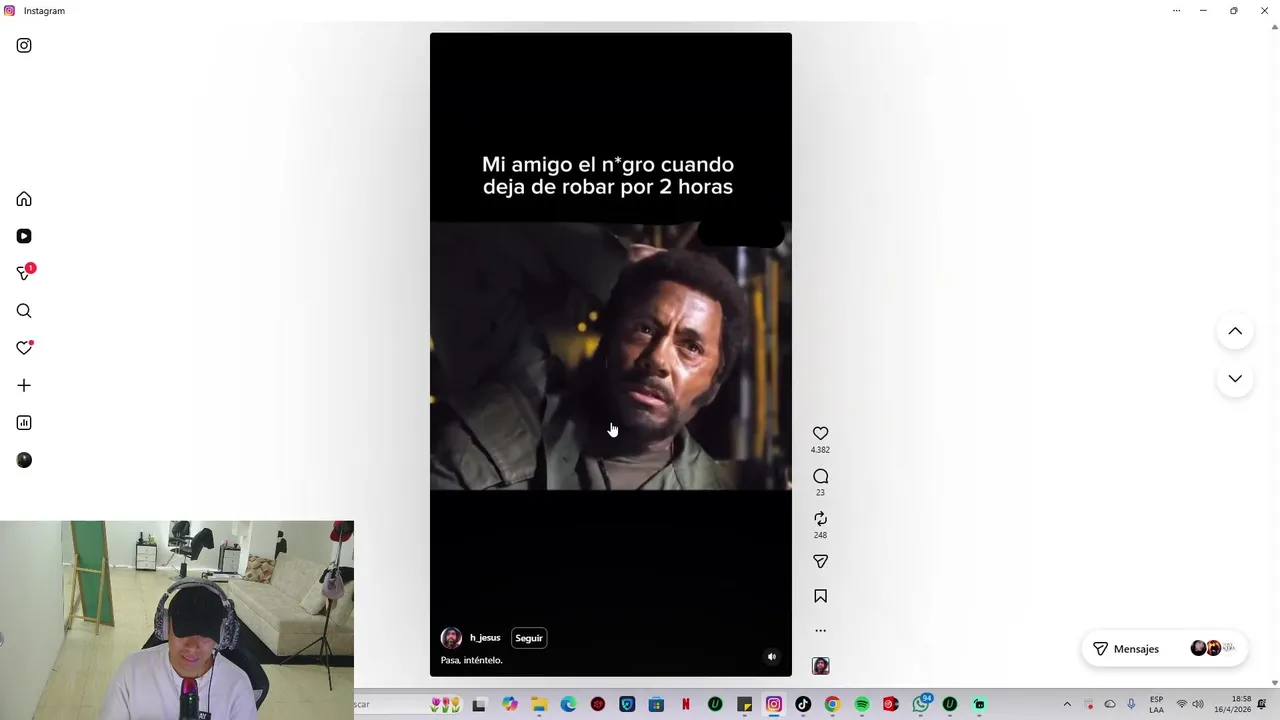The width and height of the screenshot is (1280, 720).
Task: Open Copilot from taskbar
Action: point(510,705)
